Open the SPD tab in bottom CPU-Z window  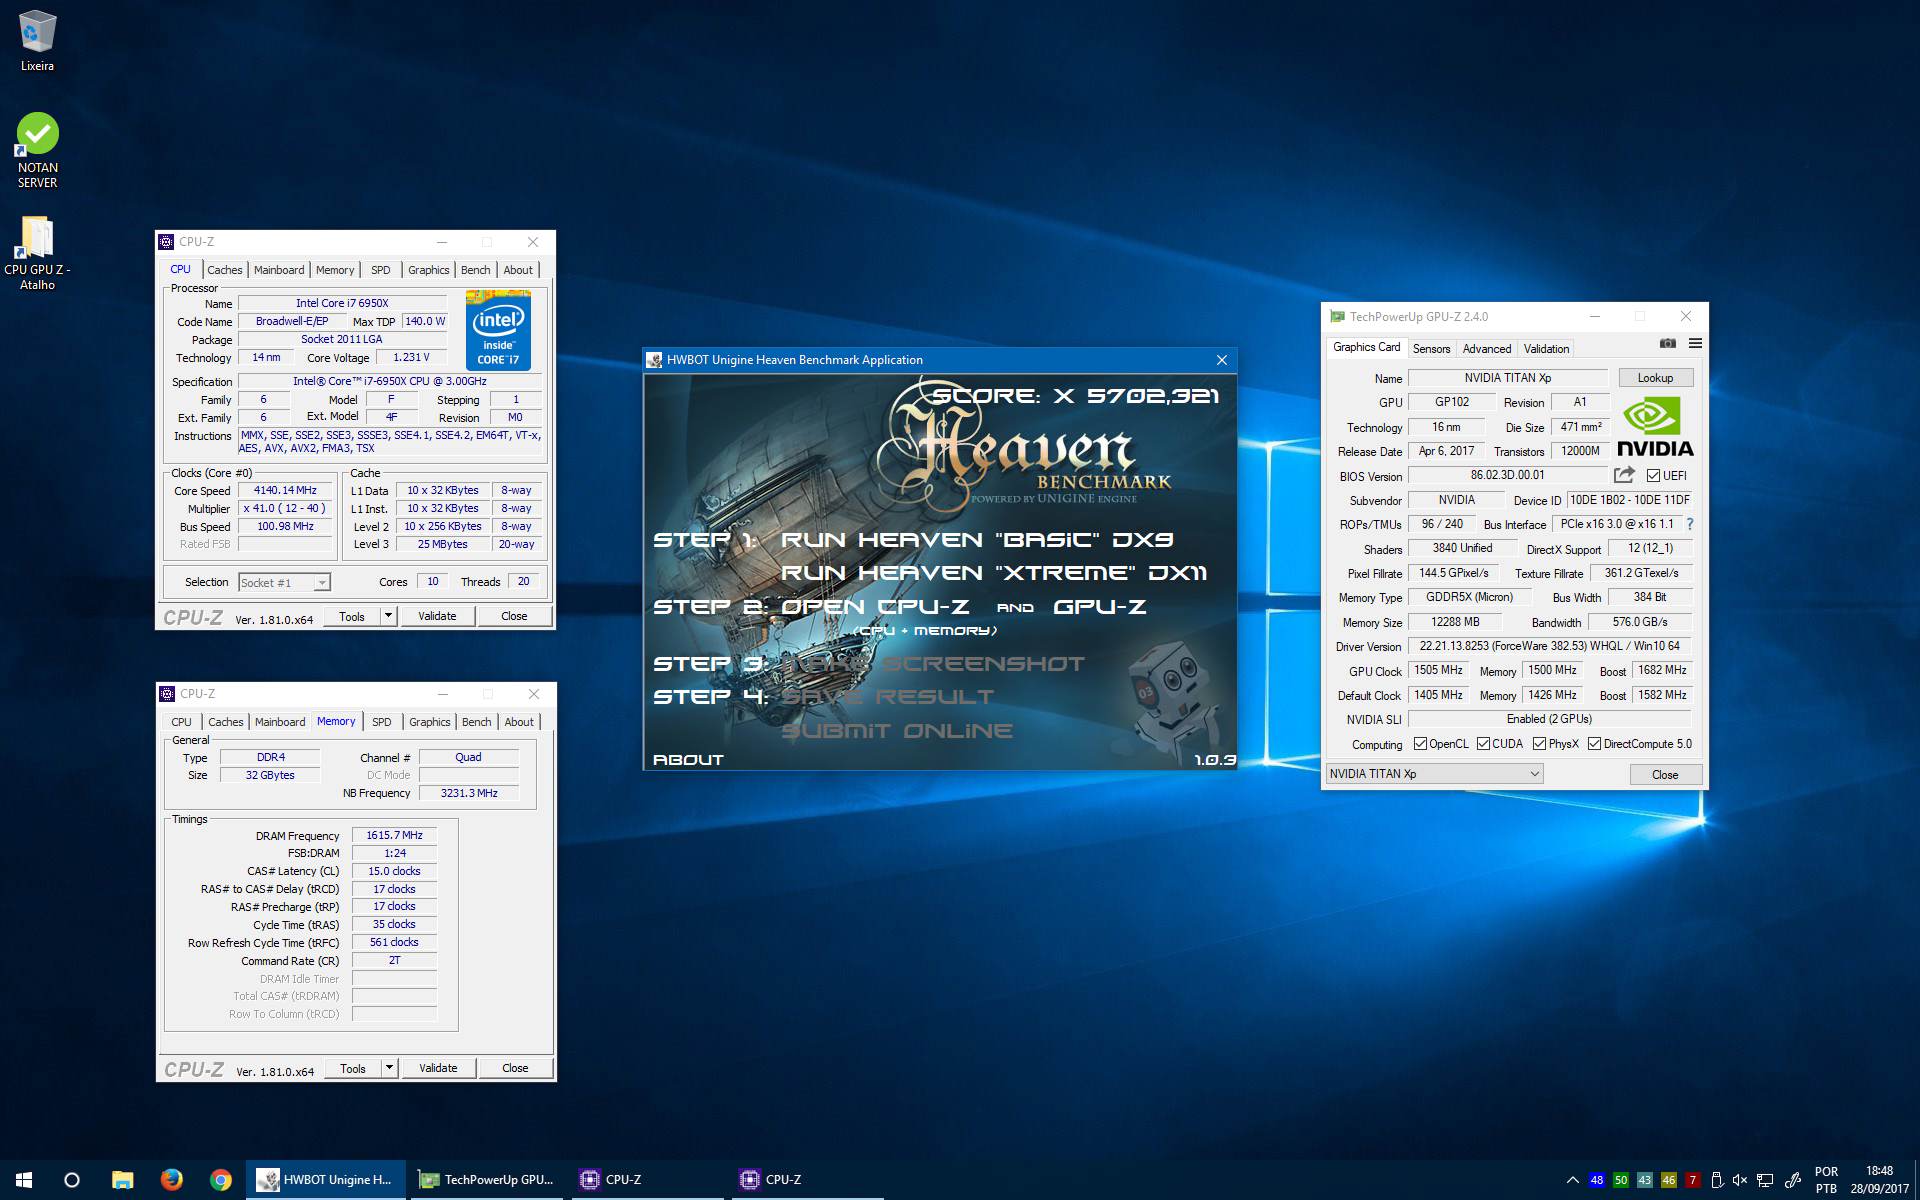tap(382, 722)
